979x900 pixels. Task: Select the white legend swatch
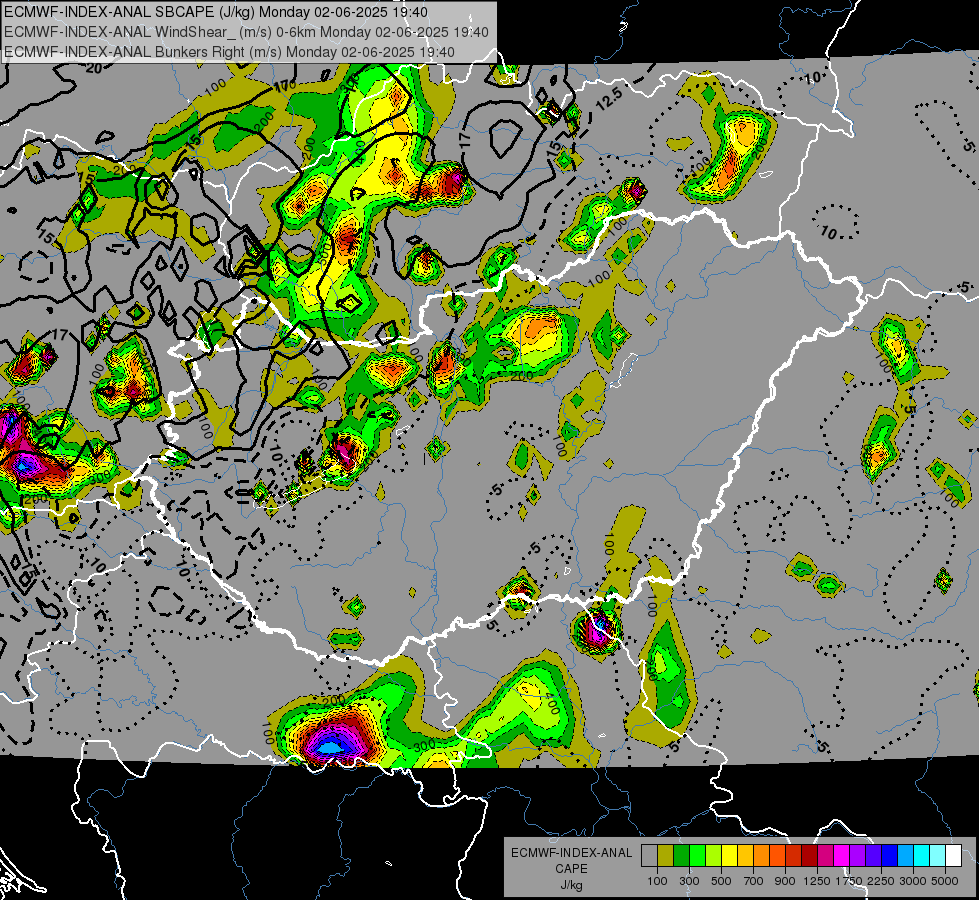point(953,855)
